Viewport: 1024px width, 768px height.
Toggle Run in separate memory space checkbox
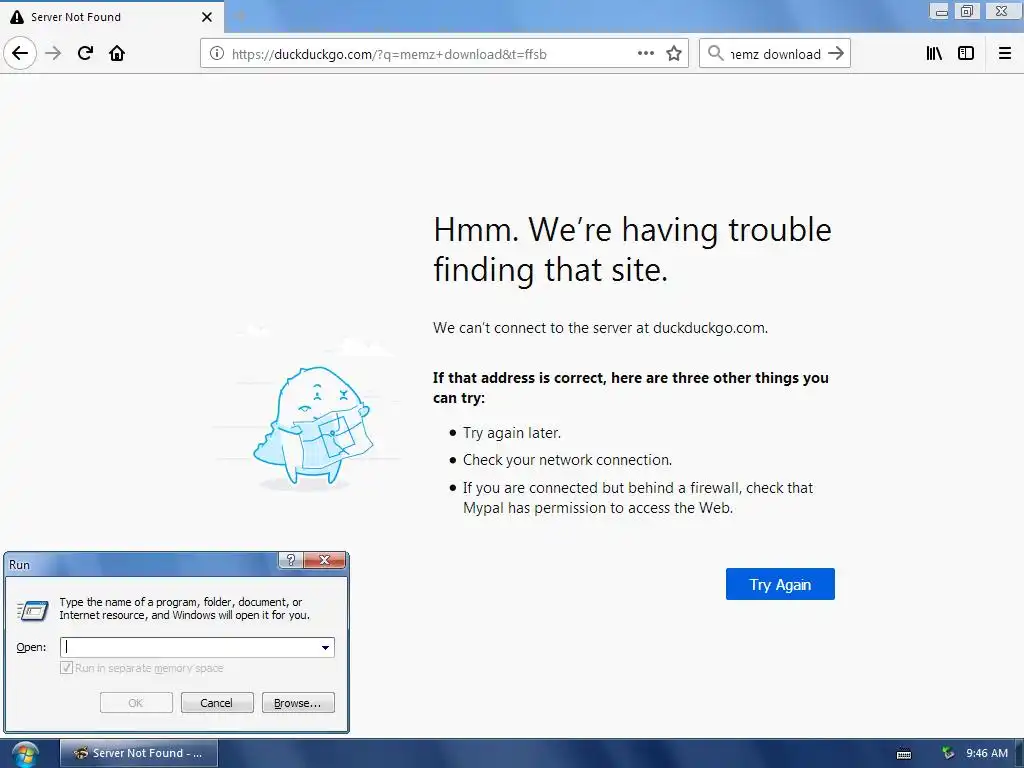(x=66, y=667)
